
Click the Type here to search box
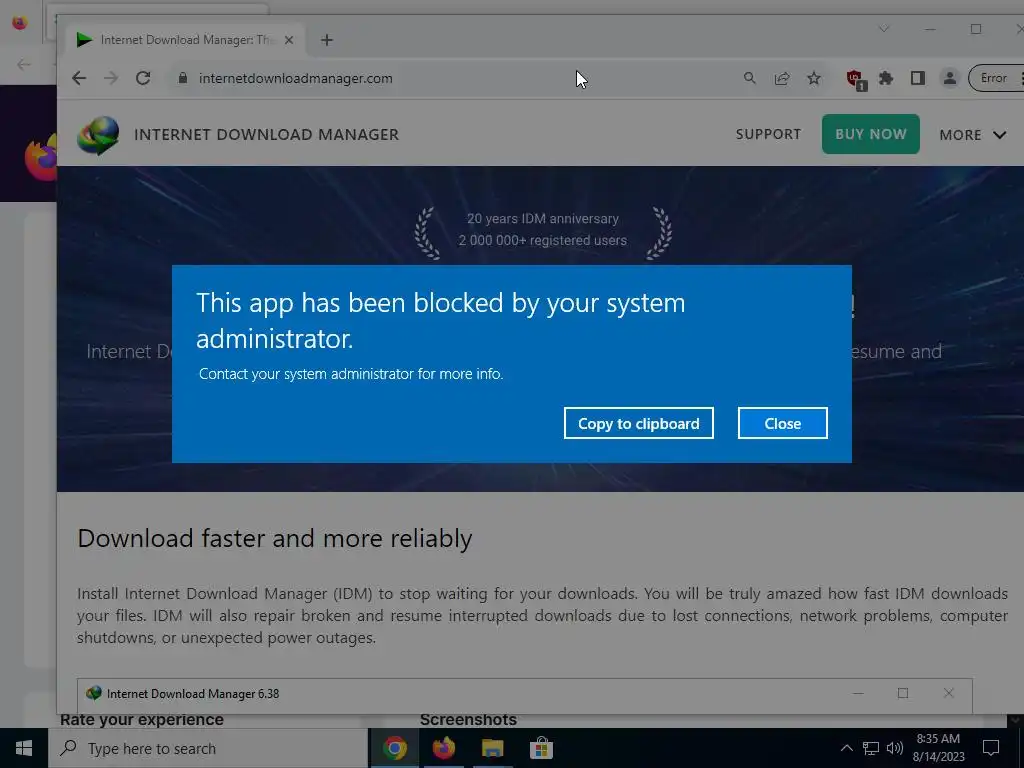208,748
